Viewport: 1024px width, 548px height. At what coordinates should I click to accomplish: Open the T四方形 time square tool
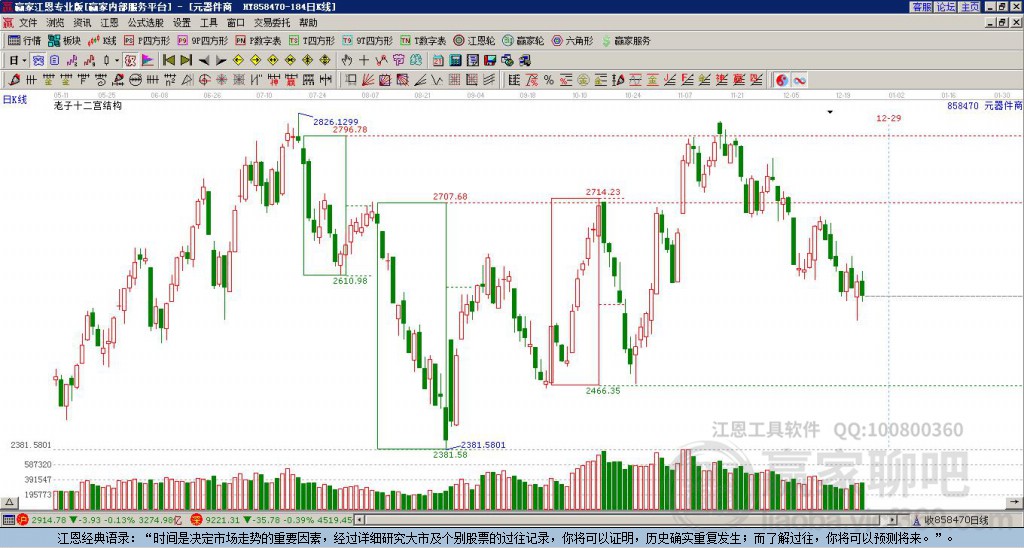pos(312,40)
